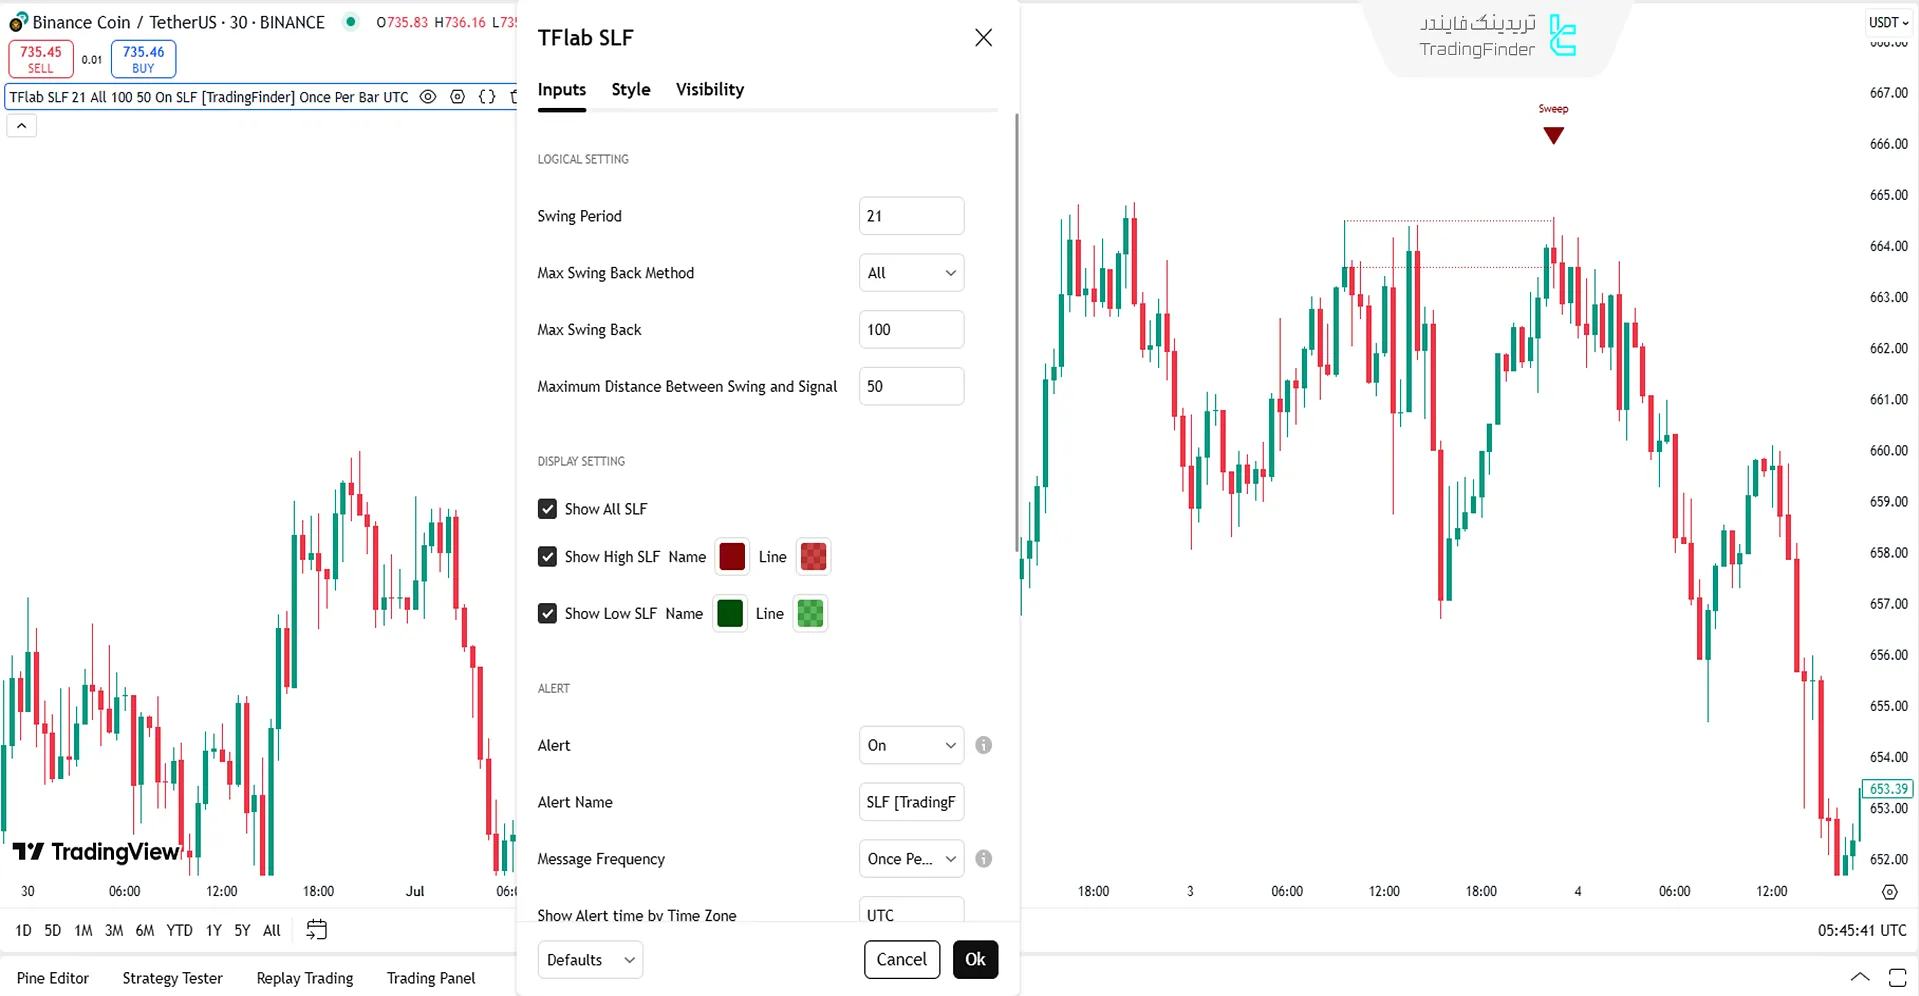
Task: Click the Alert info tooltip icon
Action: coord(984,745)
